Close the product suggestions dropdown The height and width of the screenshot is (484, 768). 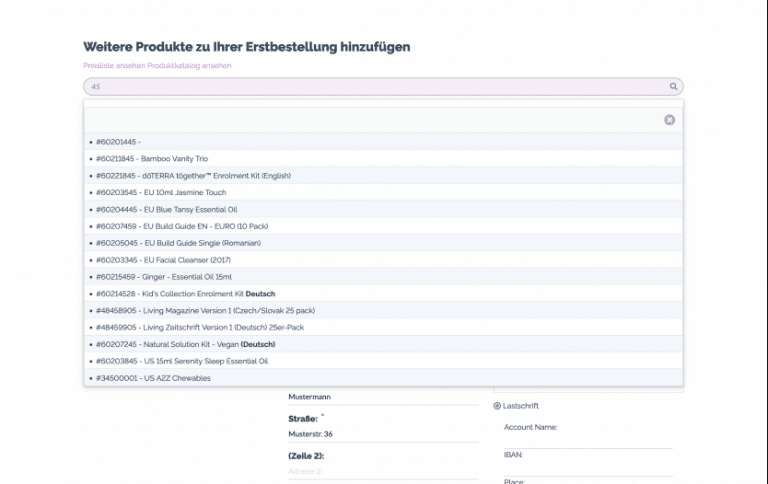click(x=669, y=120)
